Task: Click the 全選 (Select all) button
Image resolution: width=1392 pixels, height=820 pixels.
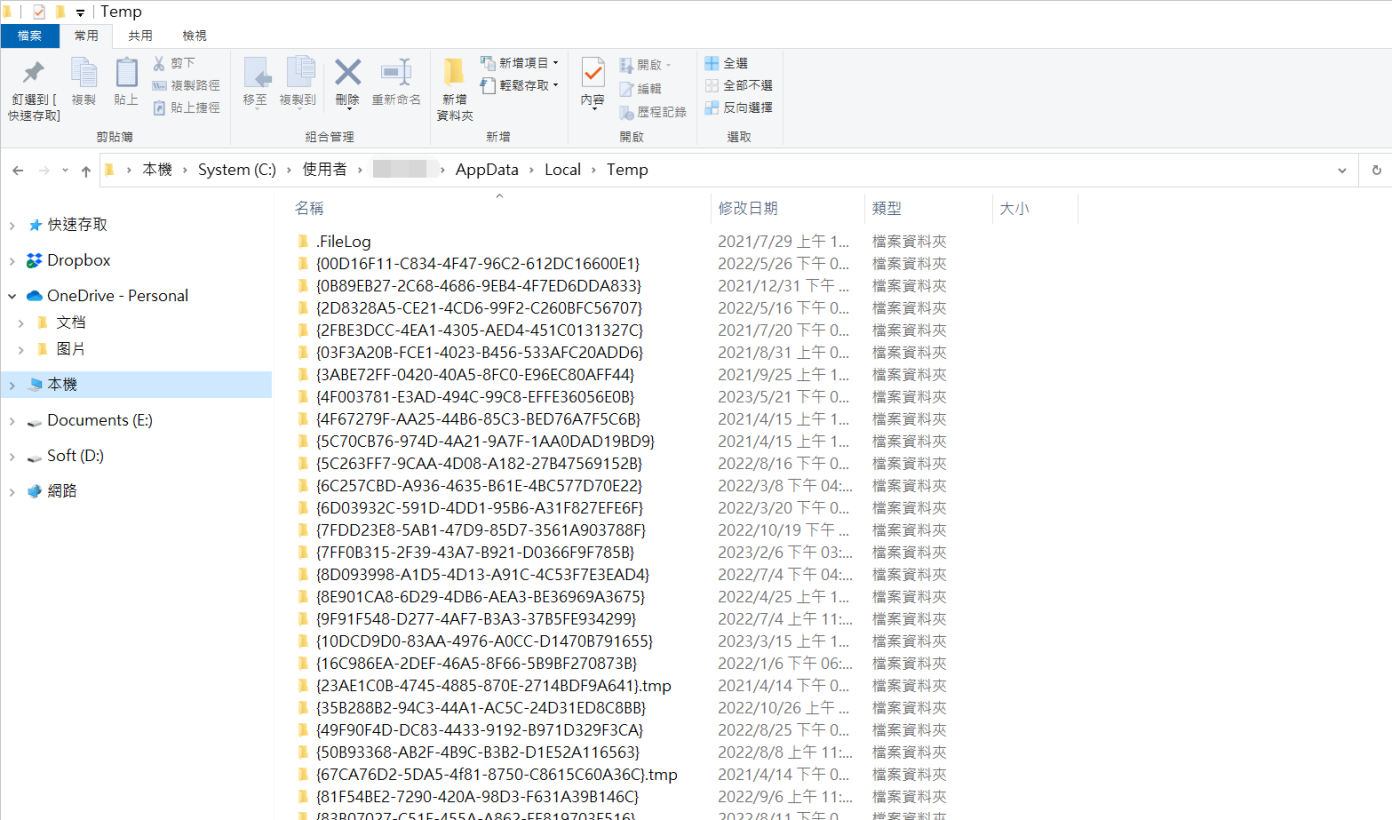Action: pyautogui.click(x=730, y=62)
